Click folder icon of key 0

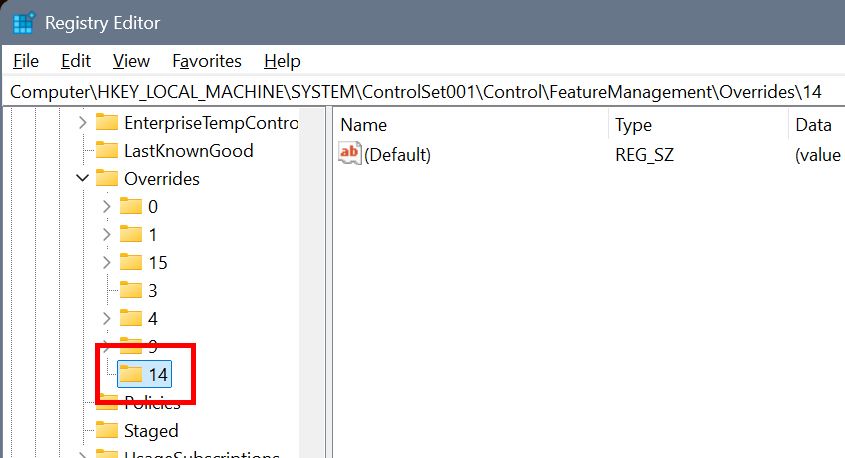point(130,206)
